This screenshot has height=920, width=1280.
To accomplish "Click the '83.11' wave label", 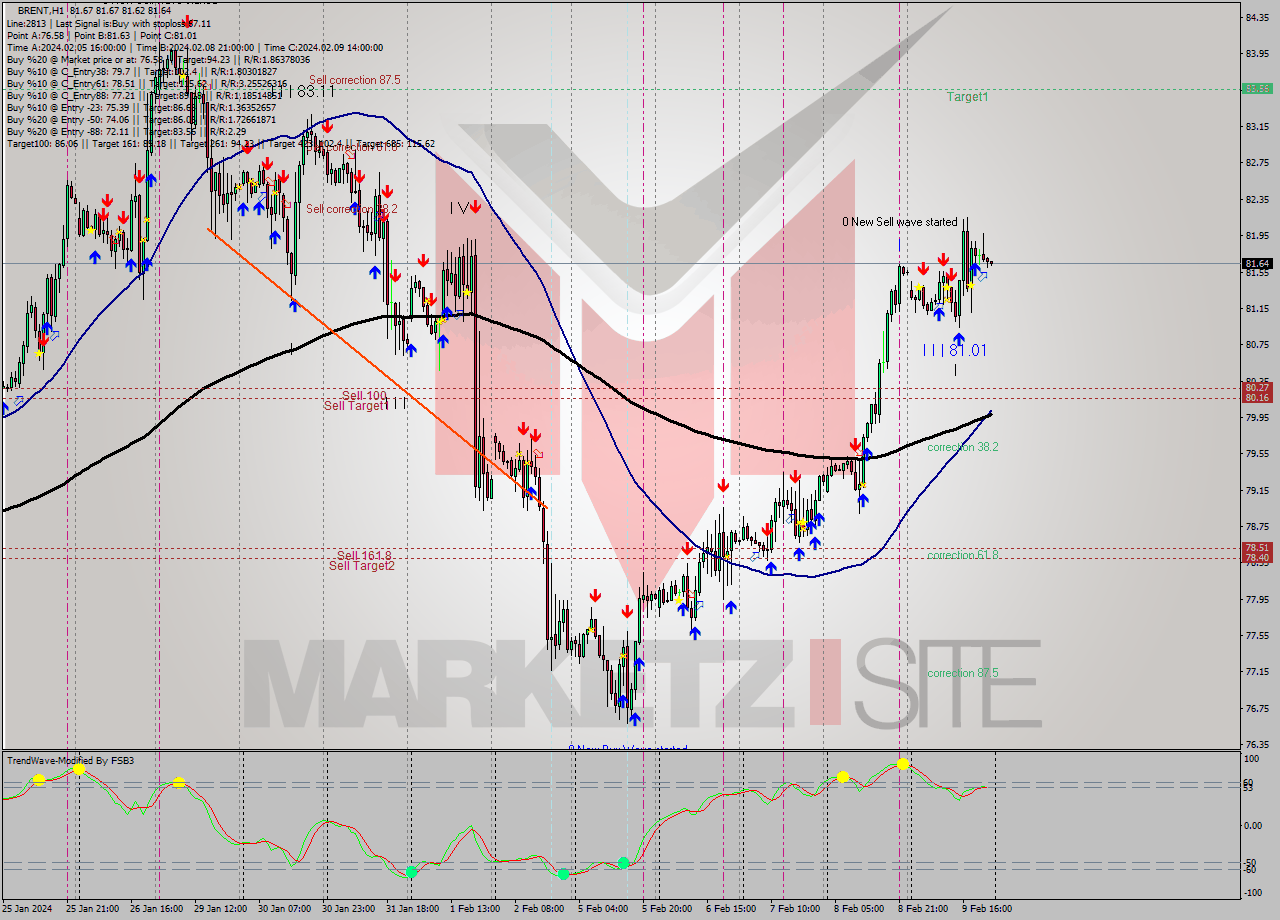I will click(314, 91).
